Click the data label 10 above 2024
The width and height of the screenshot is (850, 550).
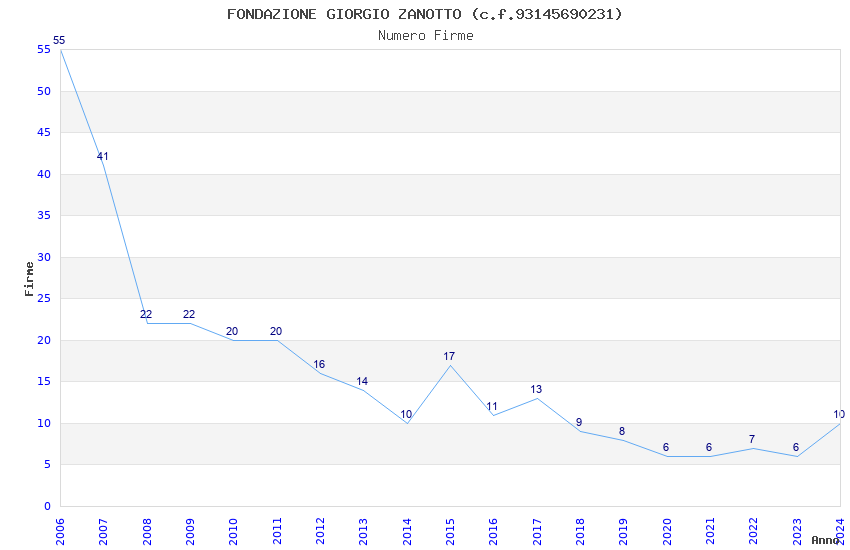(x=839, y=414)
